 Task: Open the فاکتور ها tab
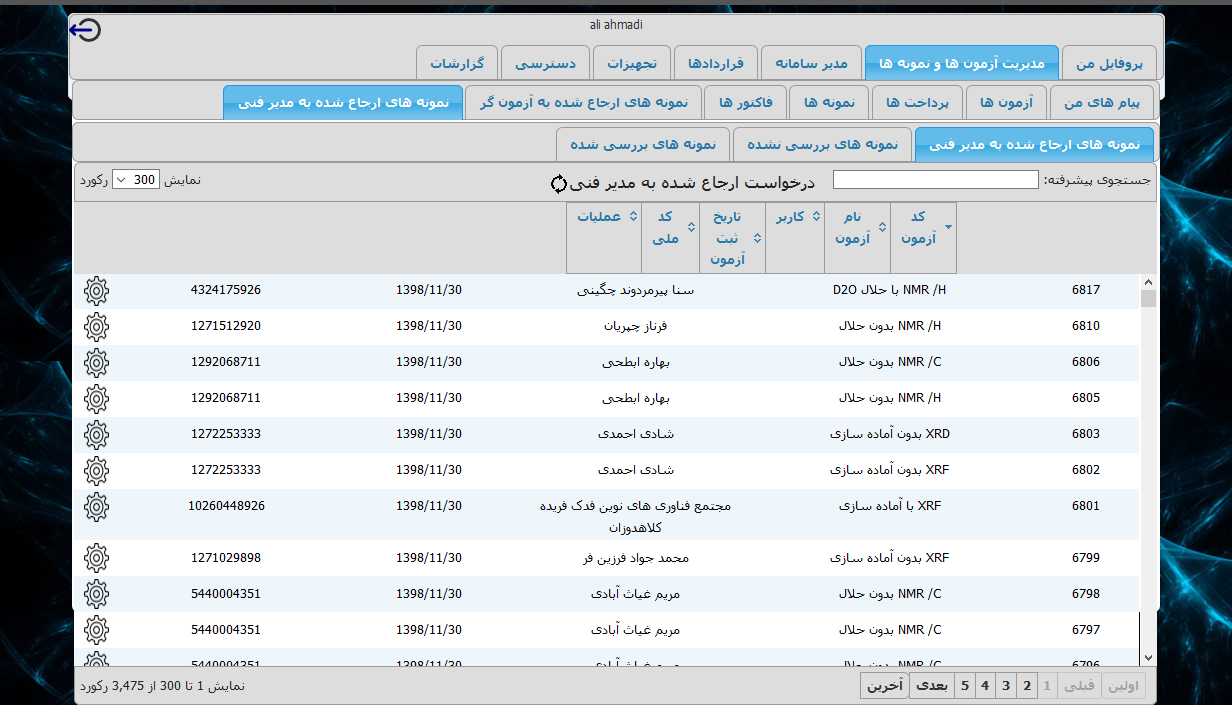point(745,103)
